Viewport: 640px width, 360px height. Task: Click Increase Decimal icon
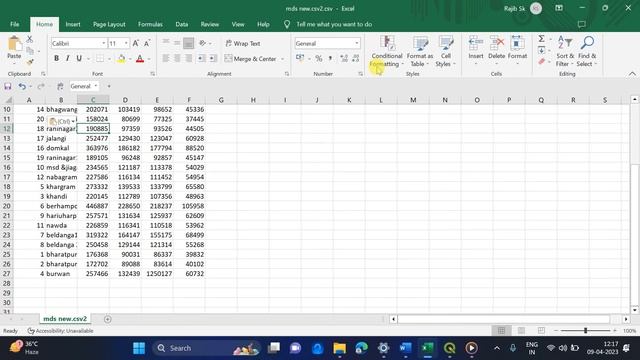344,59
